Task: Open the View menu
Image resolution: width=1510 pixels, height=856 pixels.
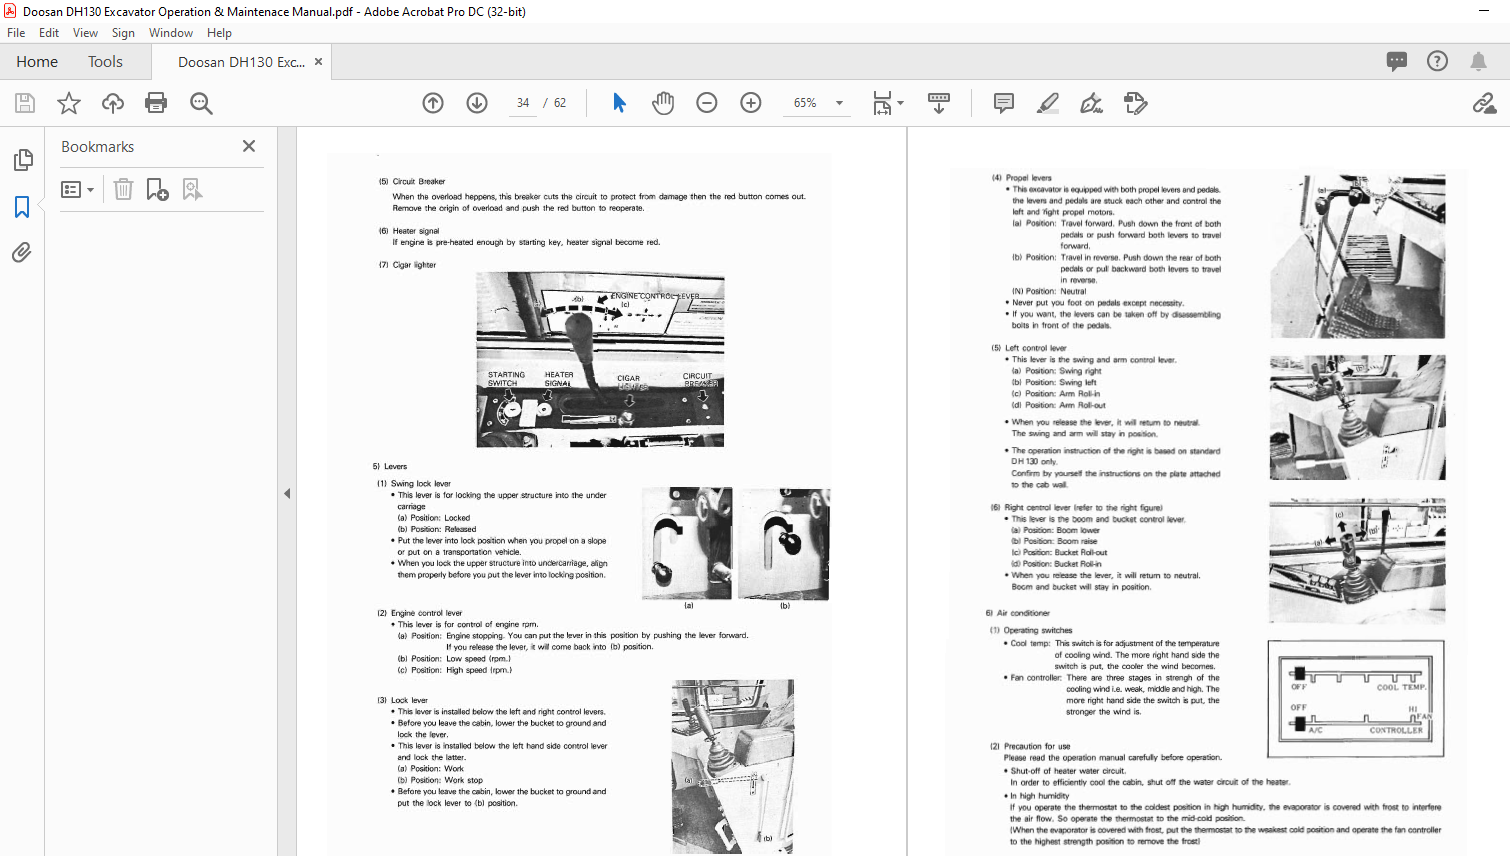Action: pos(85,33)
